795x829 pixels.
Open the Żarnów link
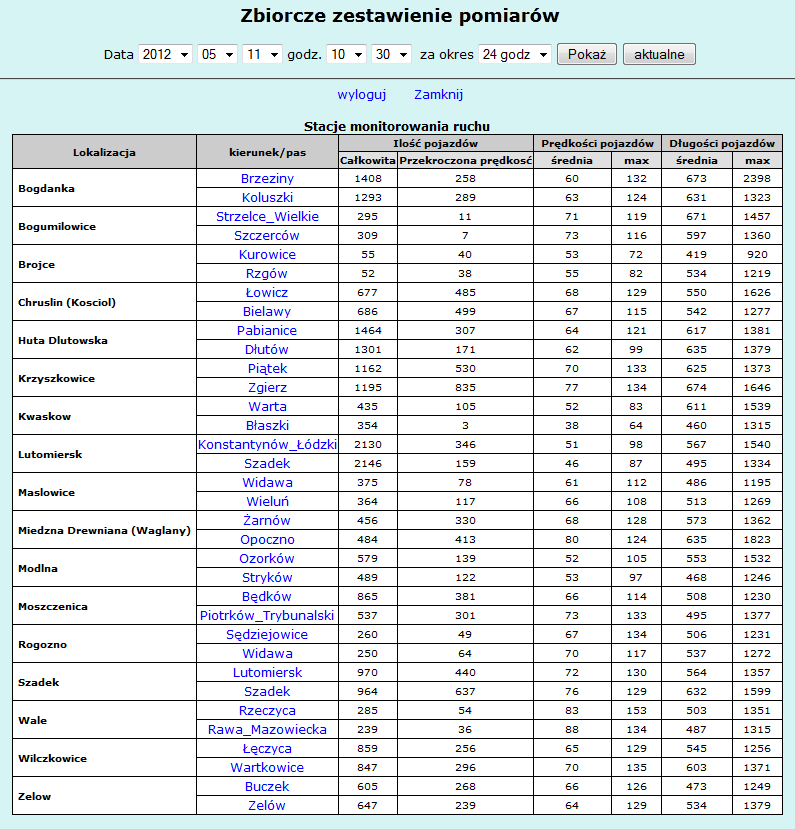(267, 521)
